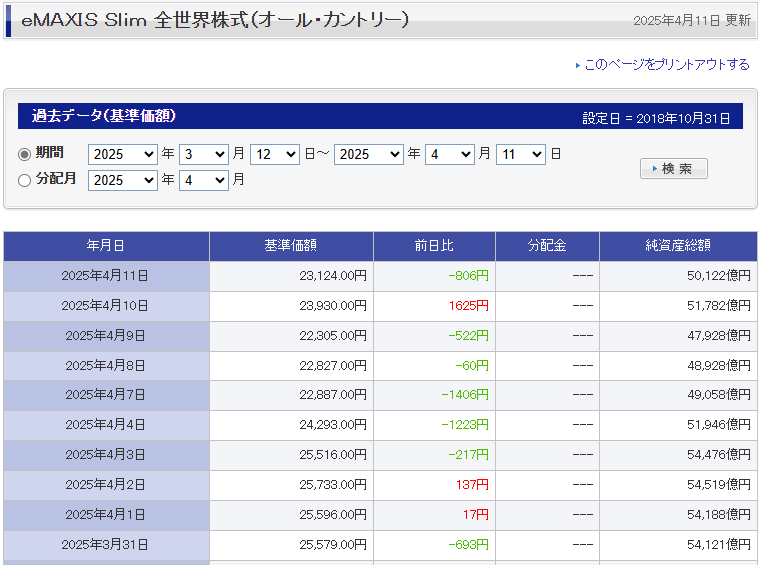The height and width of the screenshot is (565, 760).
Task: Open the end day dropdown showing 11
Action: 520,154
